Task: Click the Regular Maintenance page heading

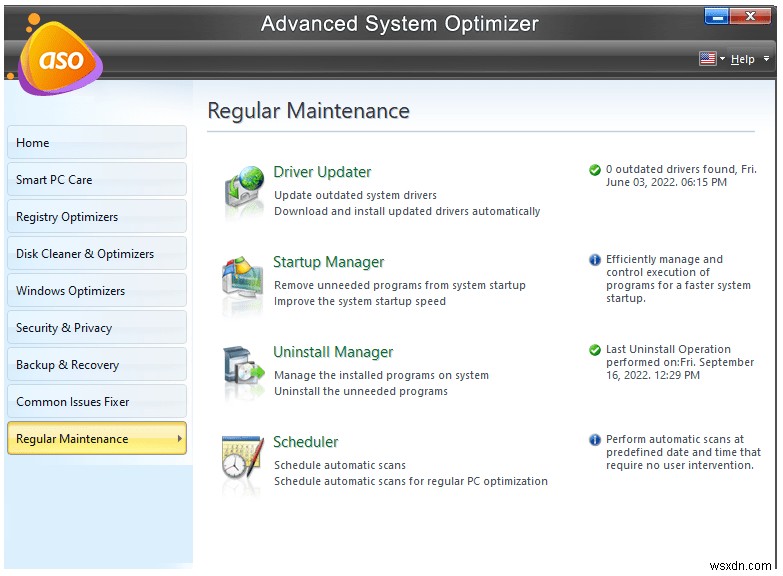Action: point(308,111)
